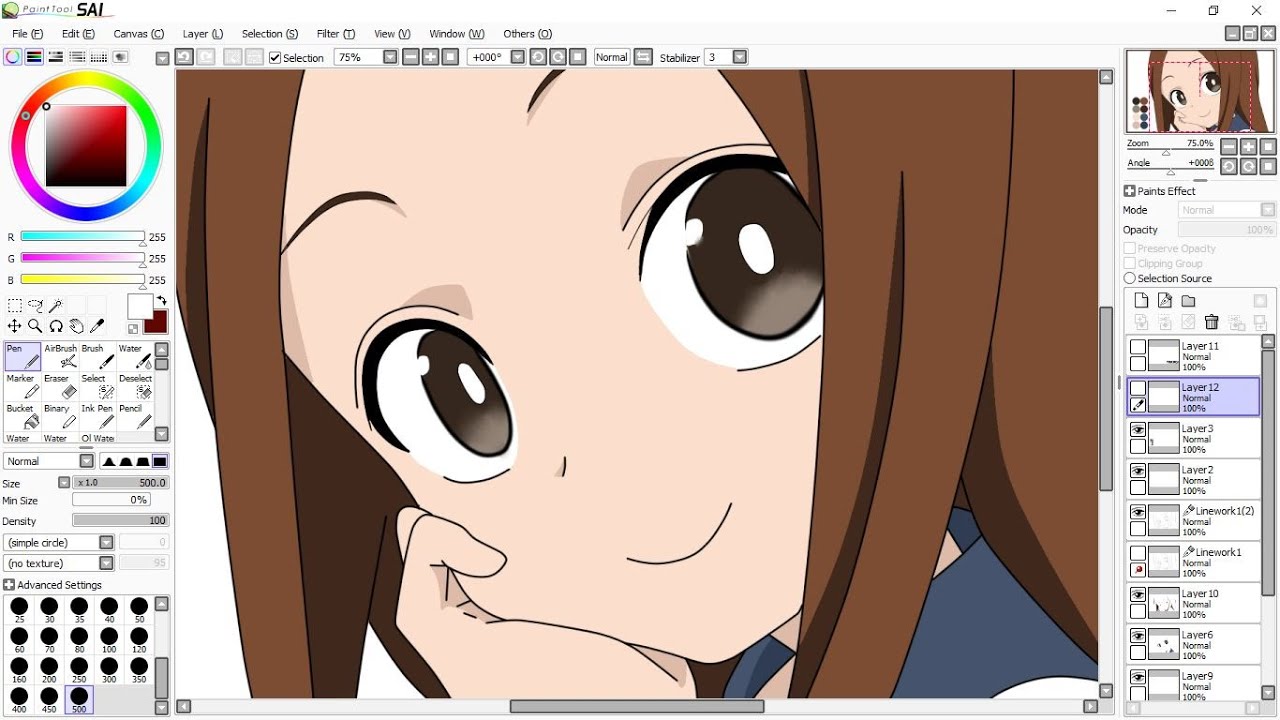Select the Pen tool

point(23,357)
